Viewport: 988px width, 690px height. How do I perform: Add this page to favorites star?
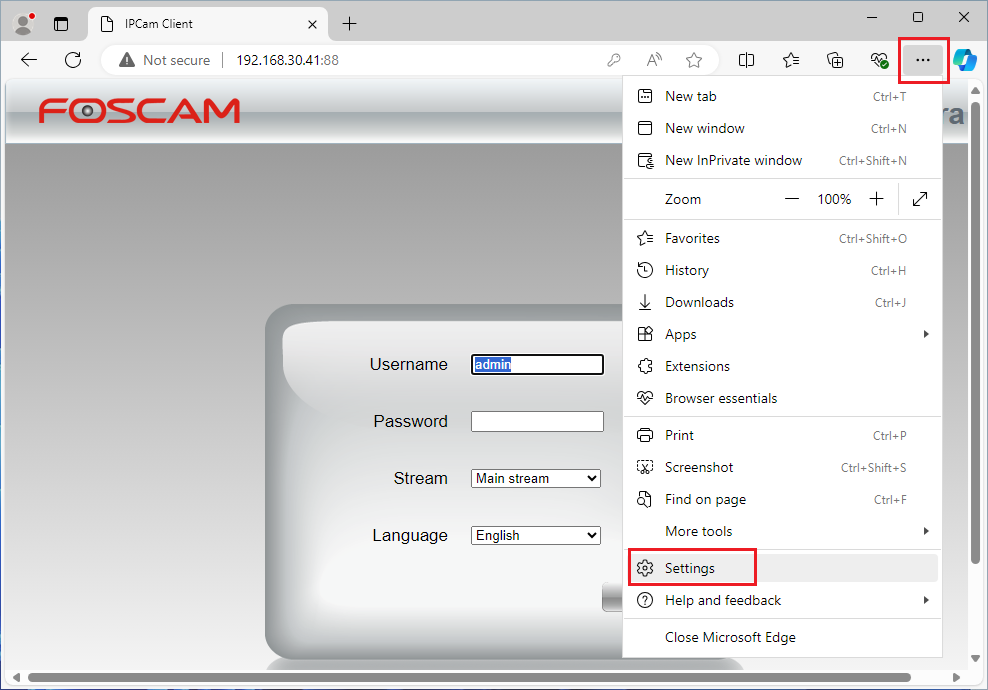click(x=694, y=60)
